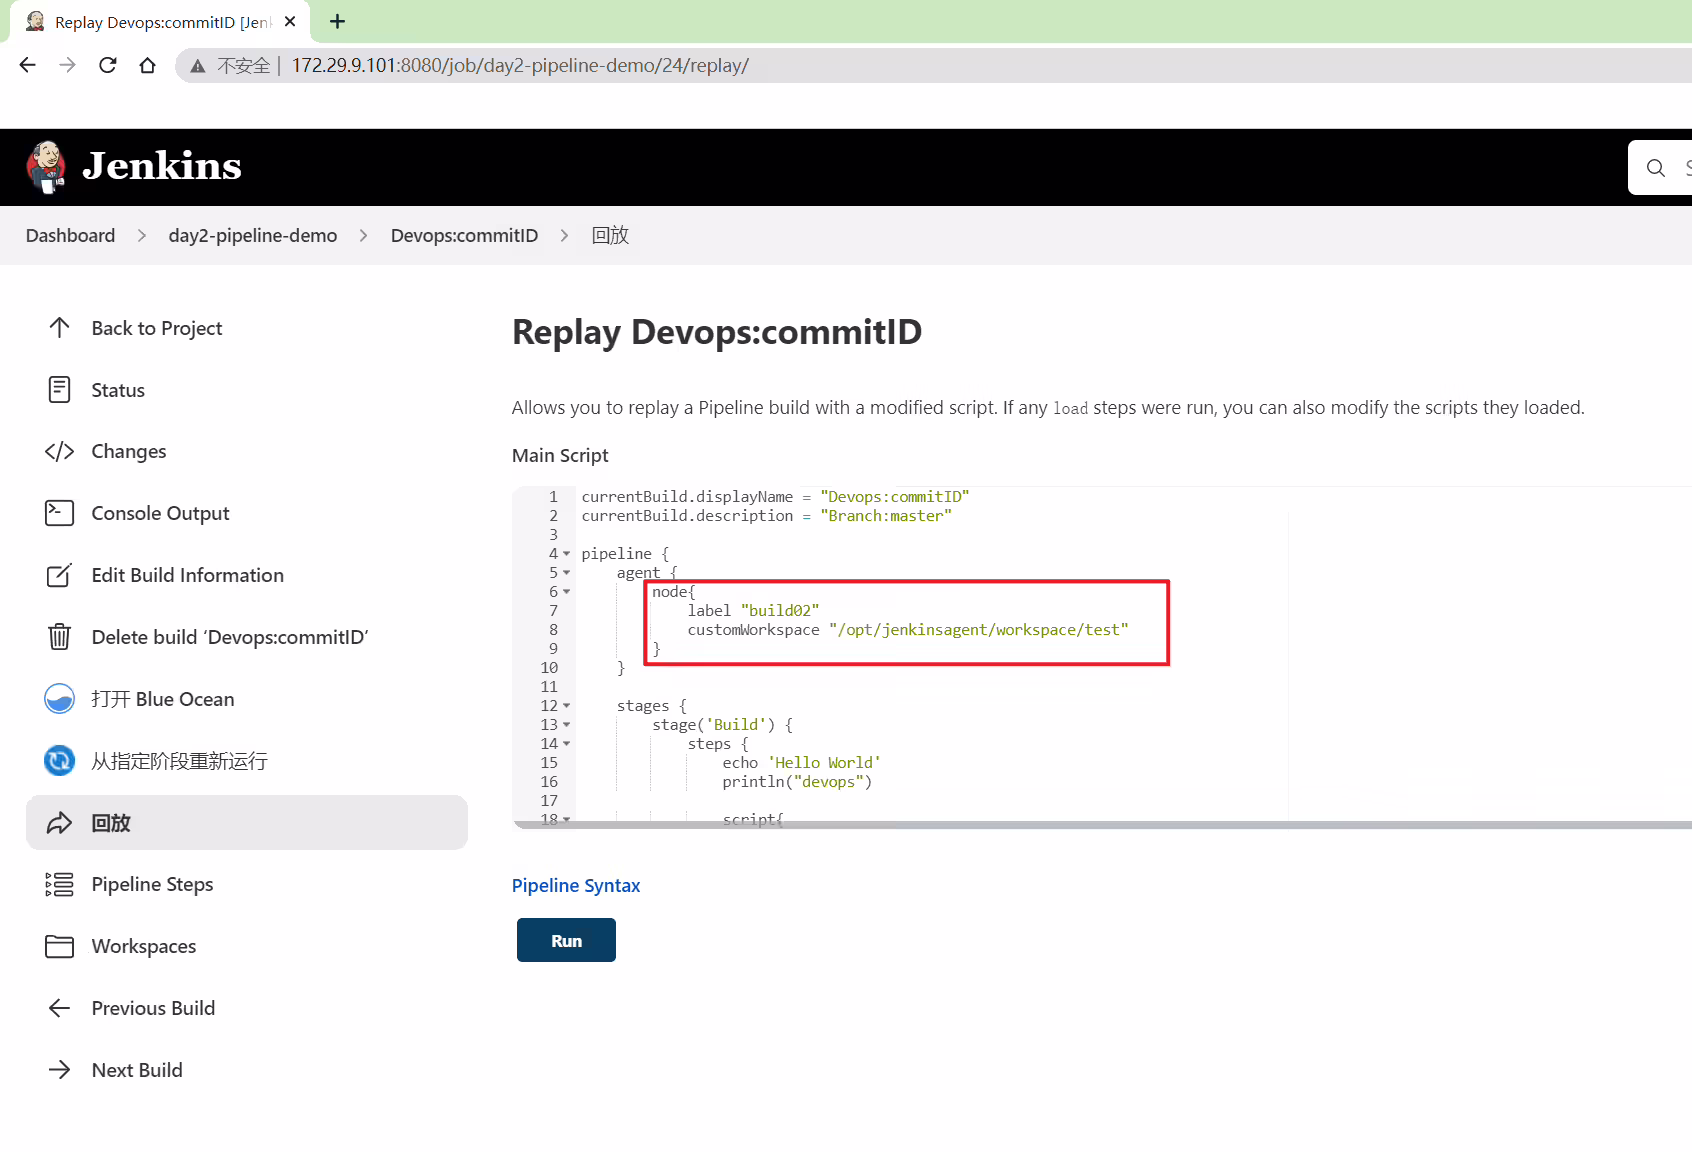
Task: Click the 回放 breadcrumb link
Action: [x=610, y=236]
